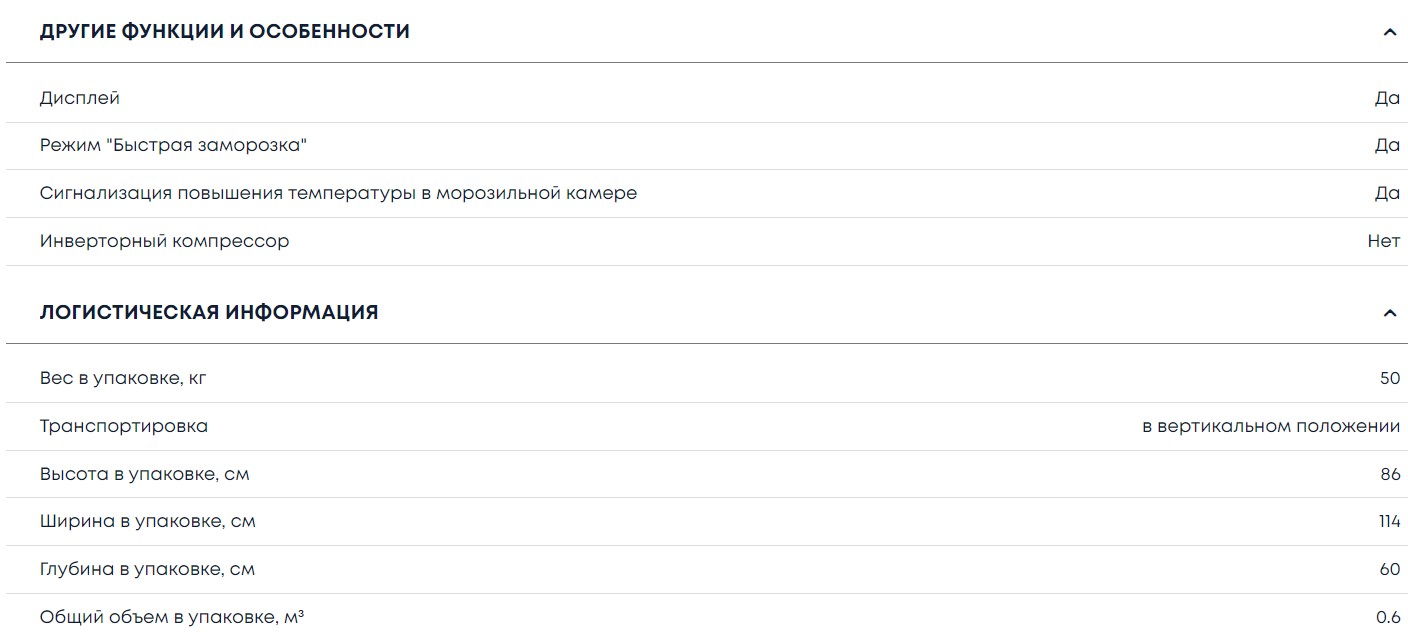Image resolution: width=1408 pixels, height=638 pixels.
Task: Click the "Да" value next to Дисплей
Action: [1387, 98]
